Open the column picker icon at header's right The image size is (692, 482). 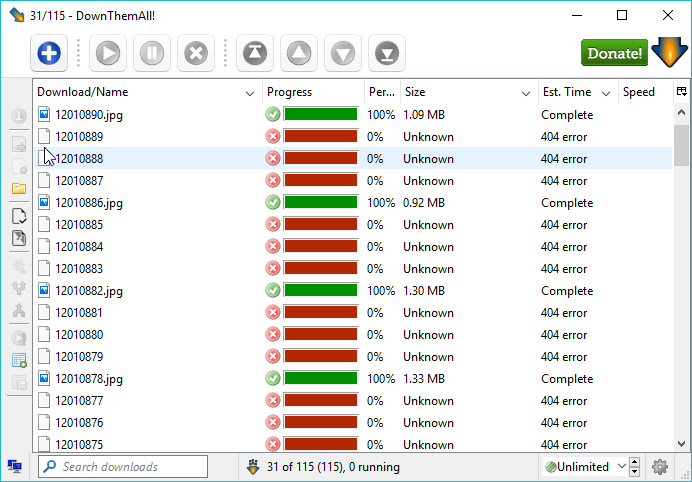tap(681, 92)
